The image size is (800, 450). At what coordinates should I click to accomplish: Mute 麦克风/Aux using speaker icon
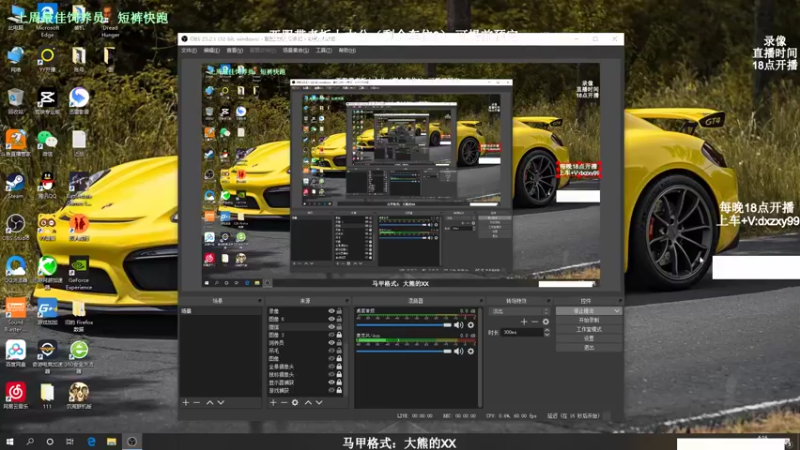click(x=459, y=351)
